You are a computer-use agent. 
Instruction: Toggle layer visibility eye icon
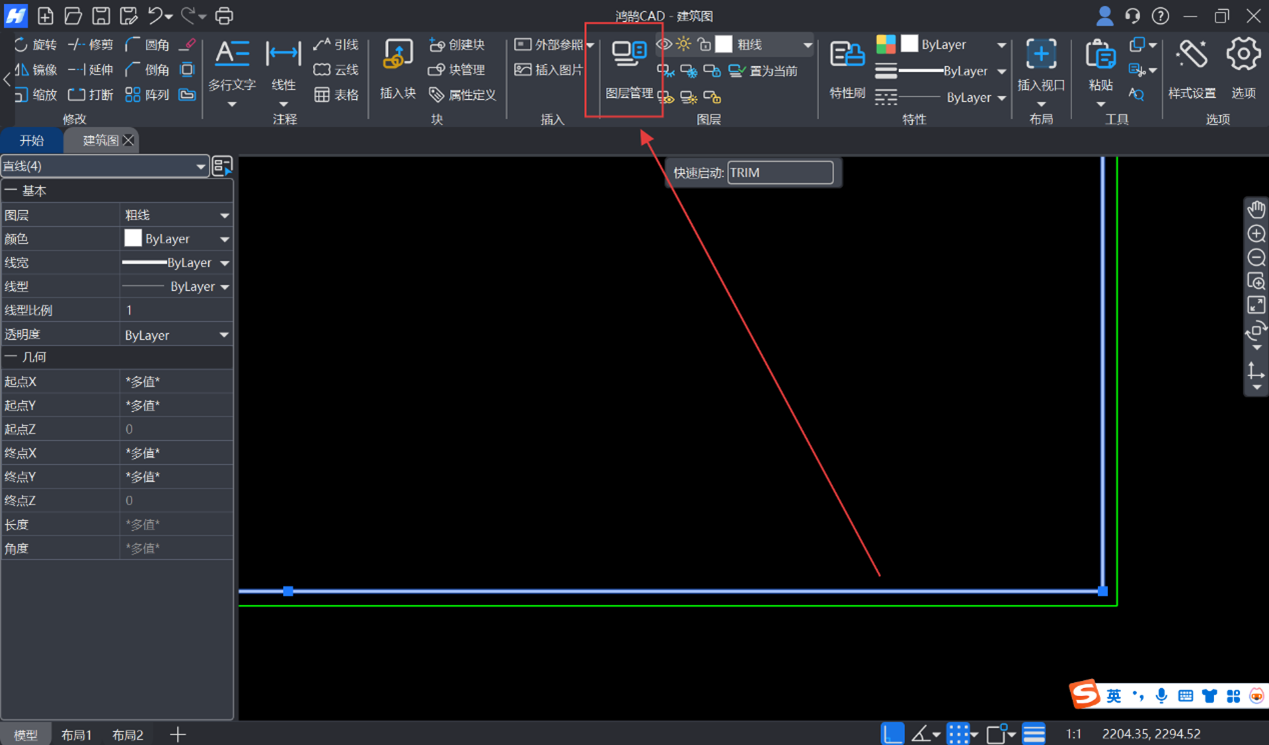tap(664, 44)
